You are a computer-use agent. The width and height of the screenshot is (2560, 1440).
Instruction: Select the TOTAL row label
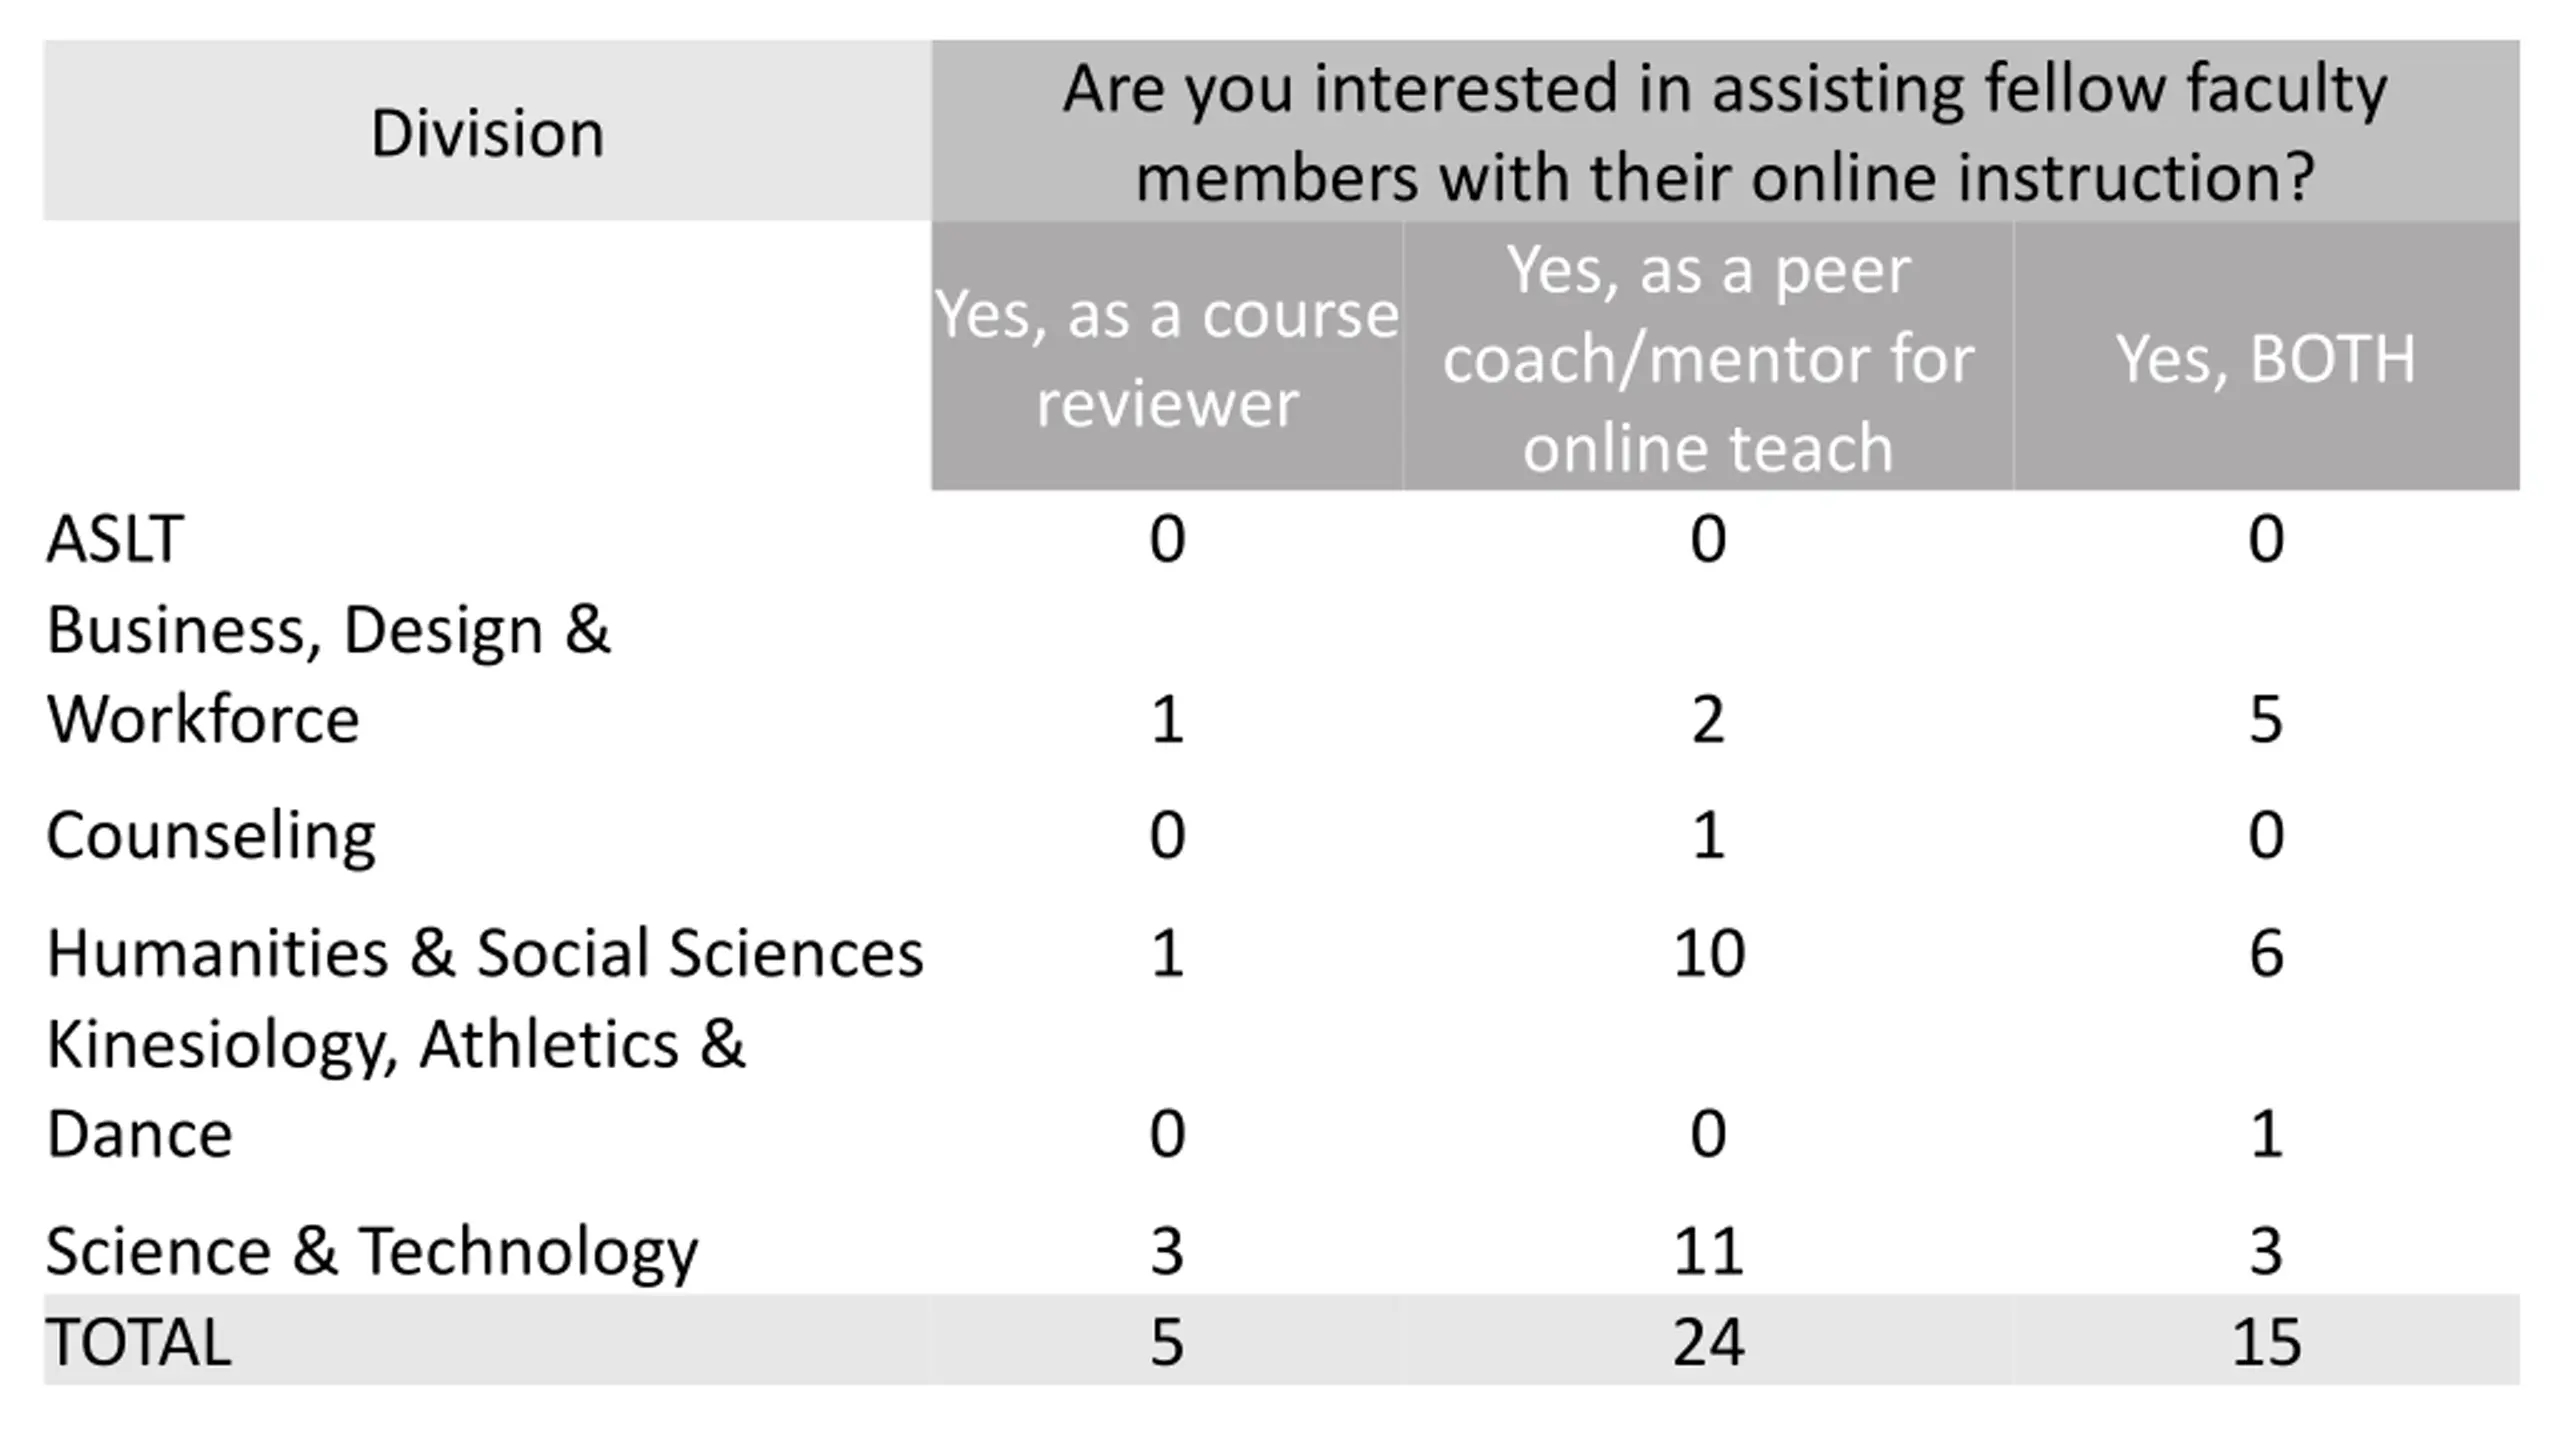[x=139, y=1341]
